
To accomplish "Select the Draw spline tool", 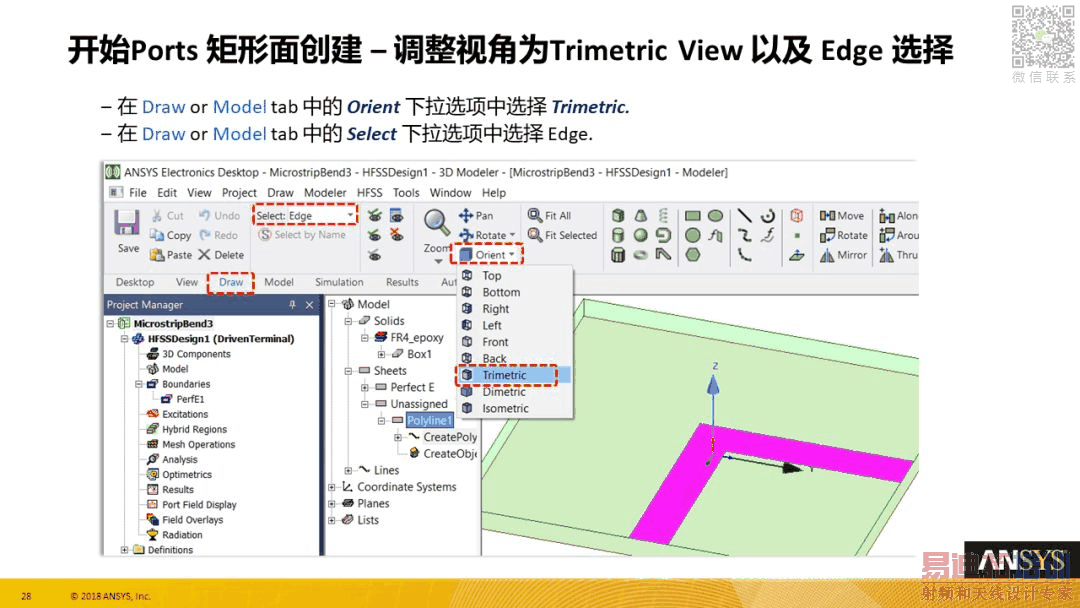I will pos(745,235).
